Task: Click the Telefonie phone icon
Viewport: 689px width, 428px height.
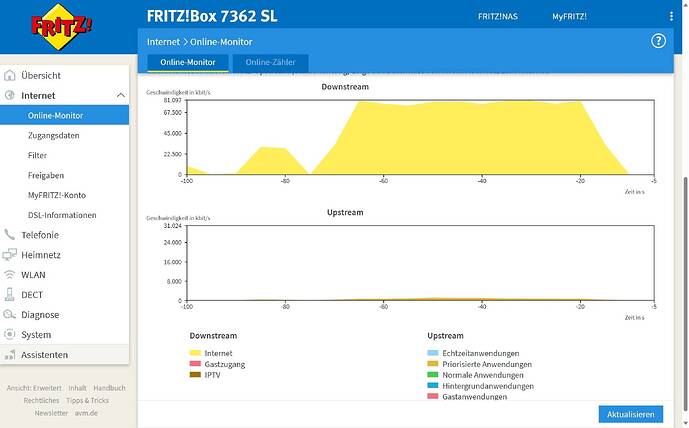Action: coord(9,235)
